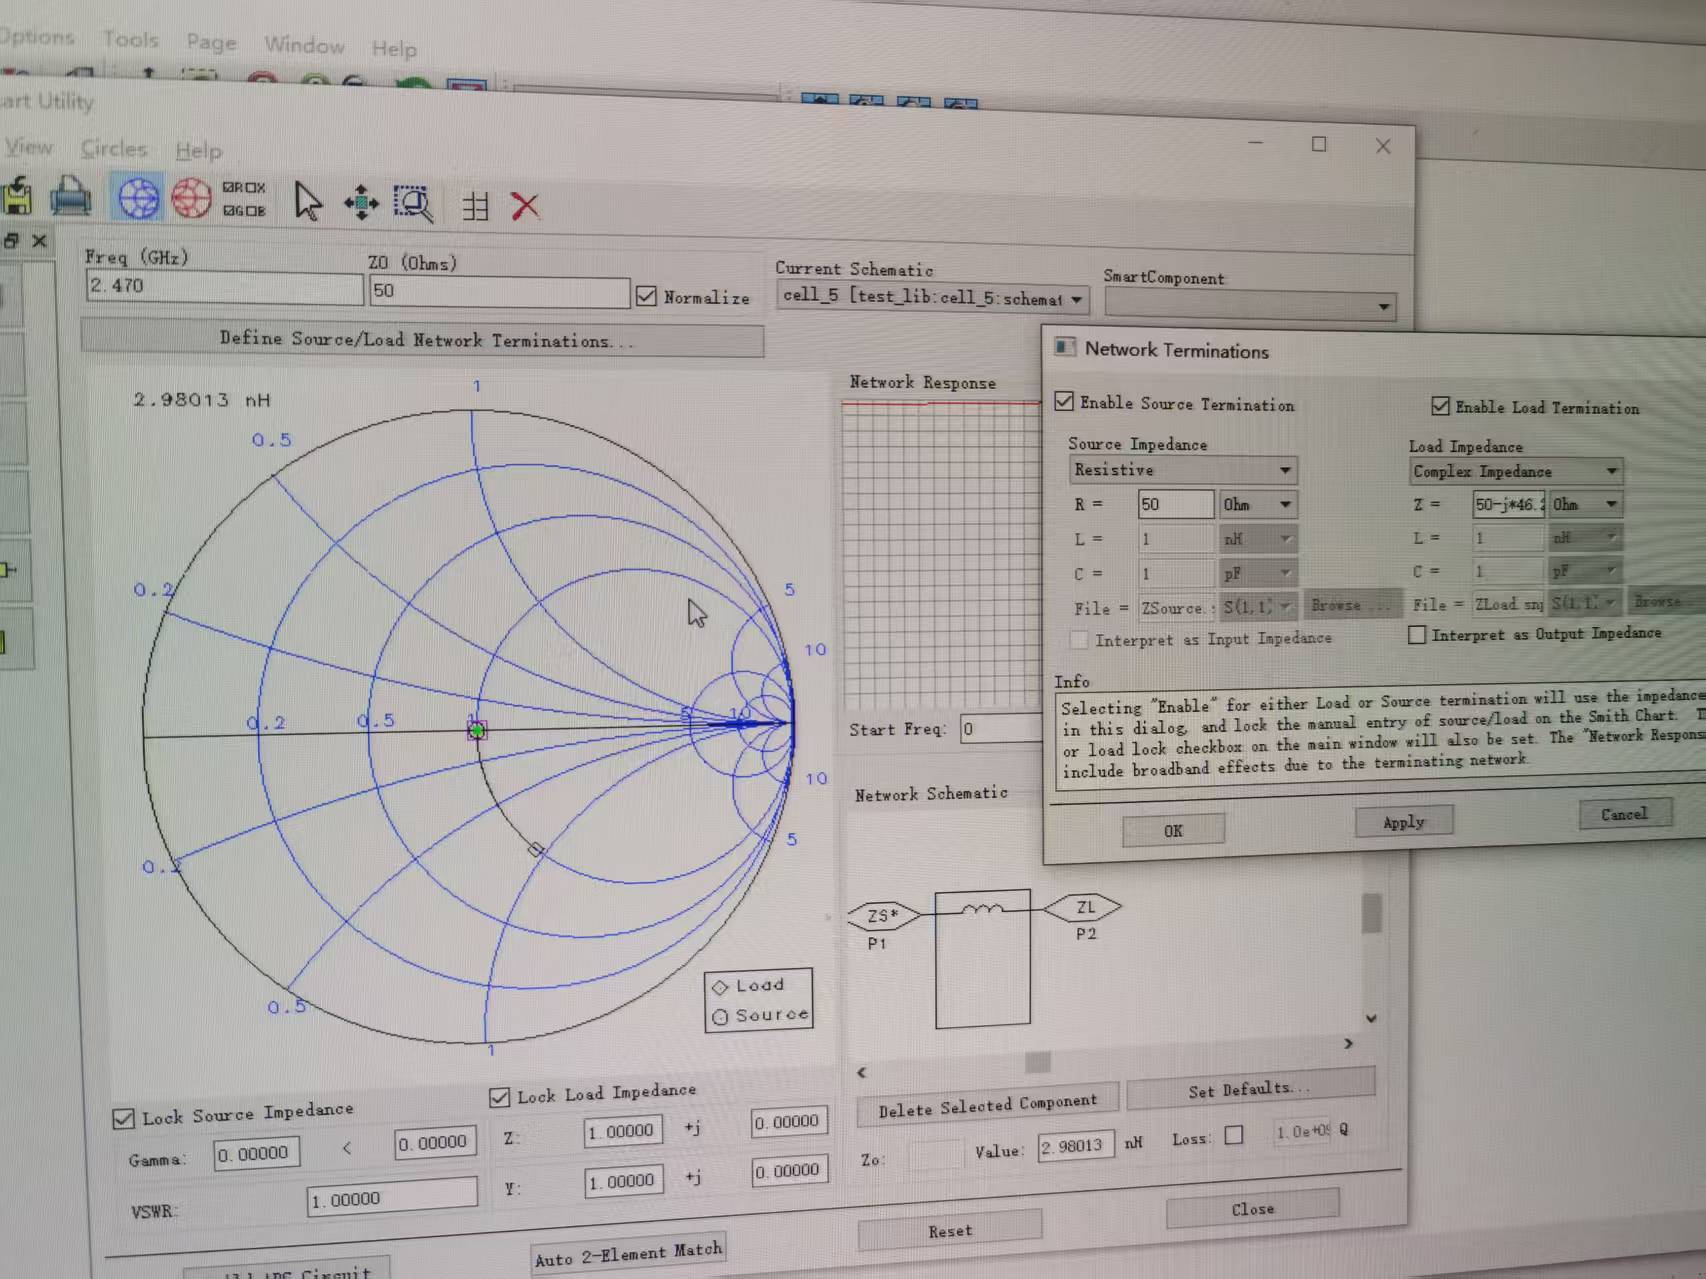Select the four-arrow move tool
This screenshot has height=1279, width=1706.
(361, 203)
